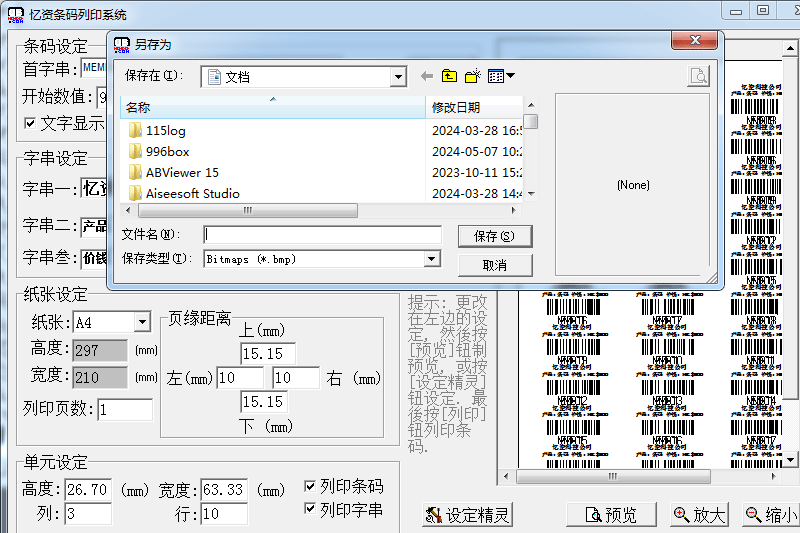The height and width of the screenshot is (533, 800).
Task: Click the app icon in 另存为 title bar
Action: [x=121, y=45]
